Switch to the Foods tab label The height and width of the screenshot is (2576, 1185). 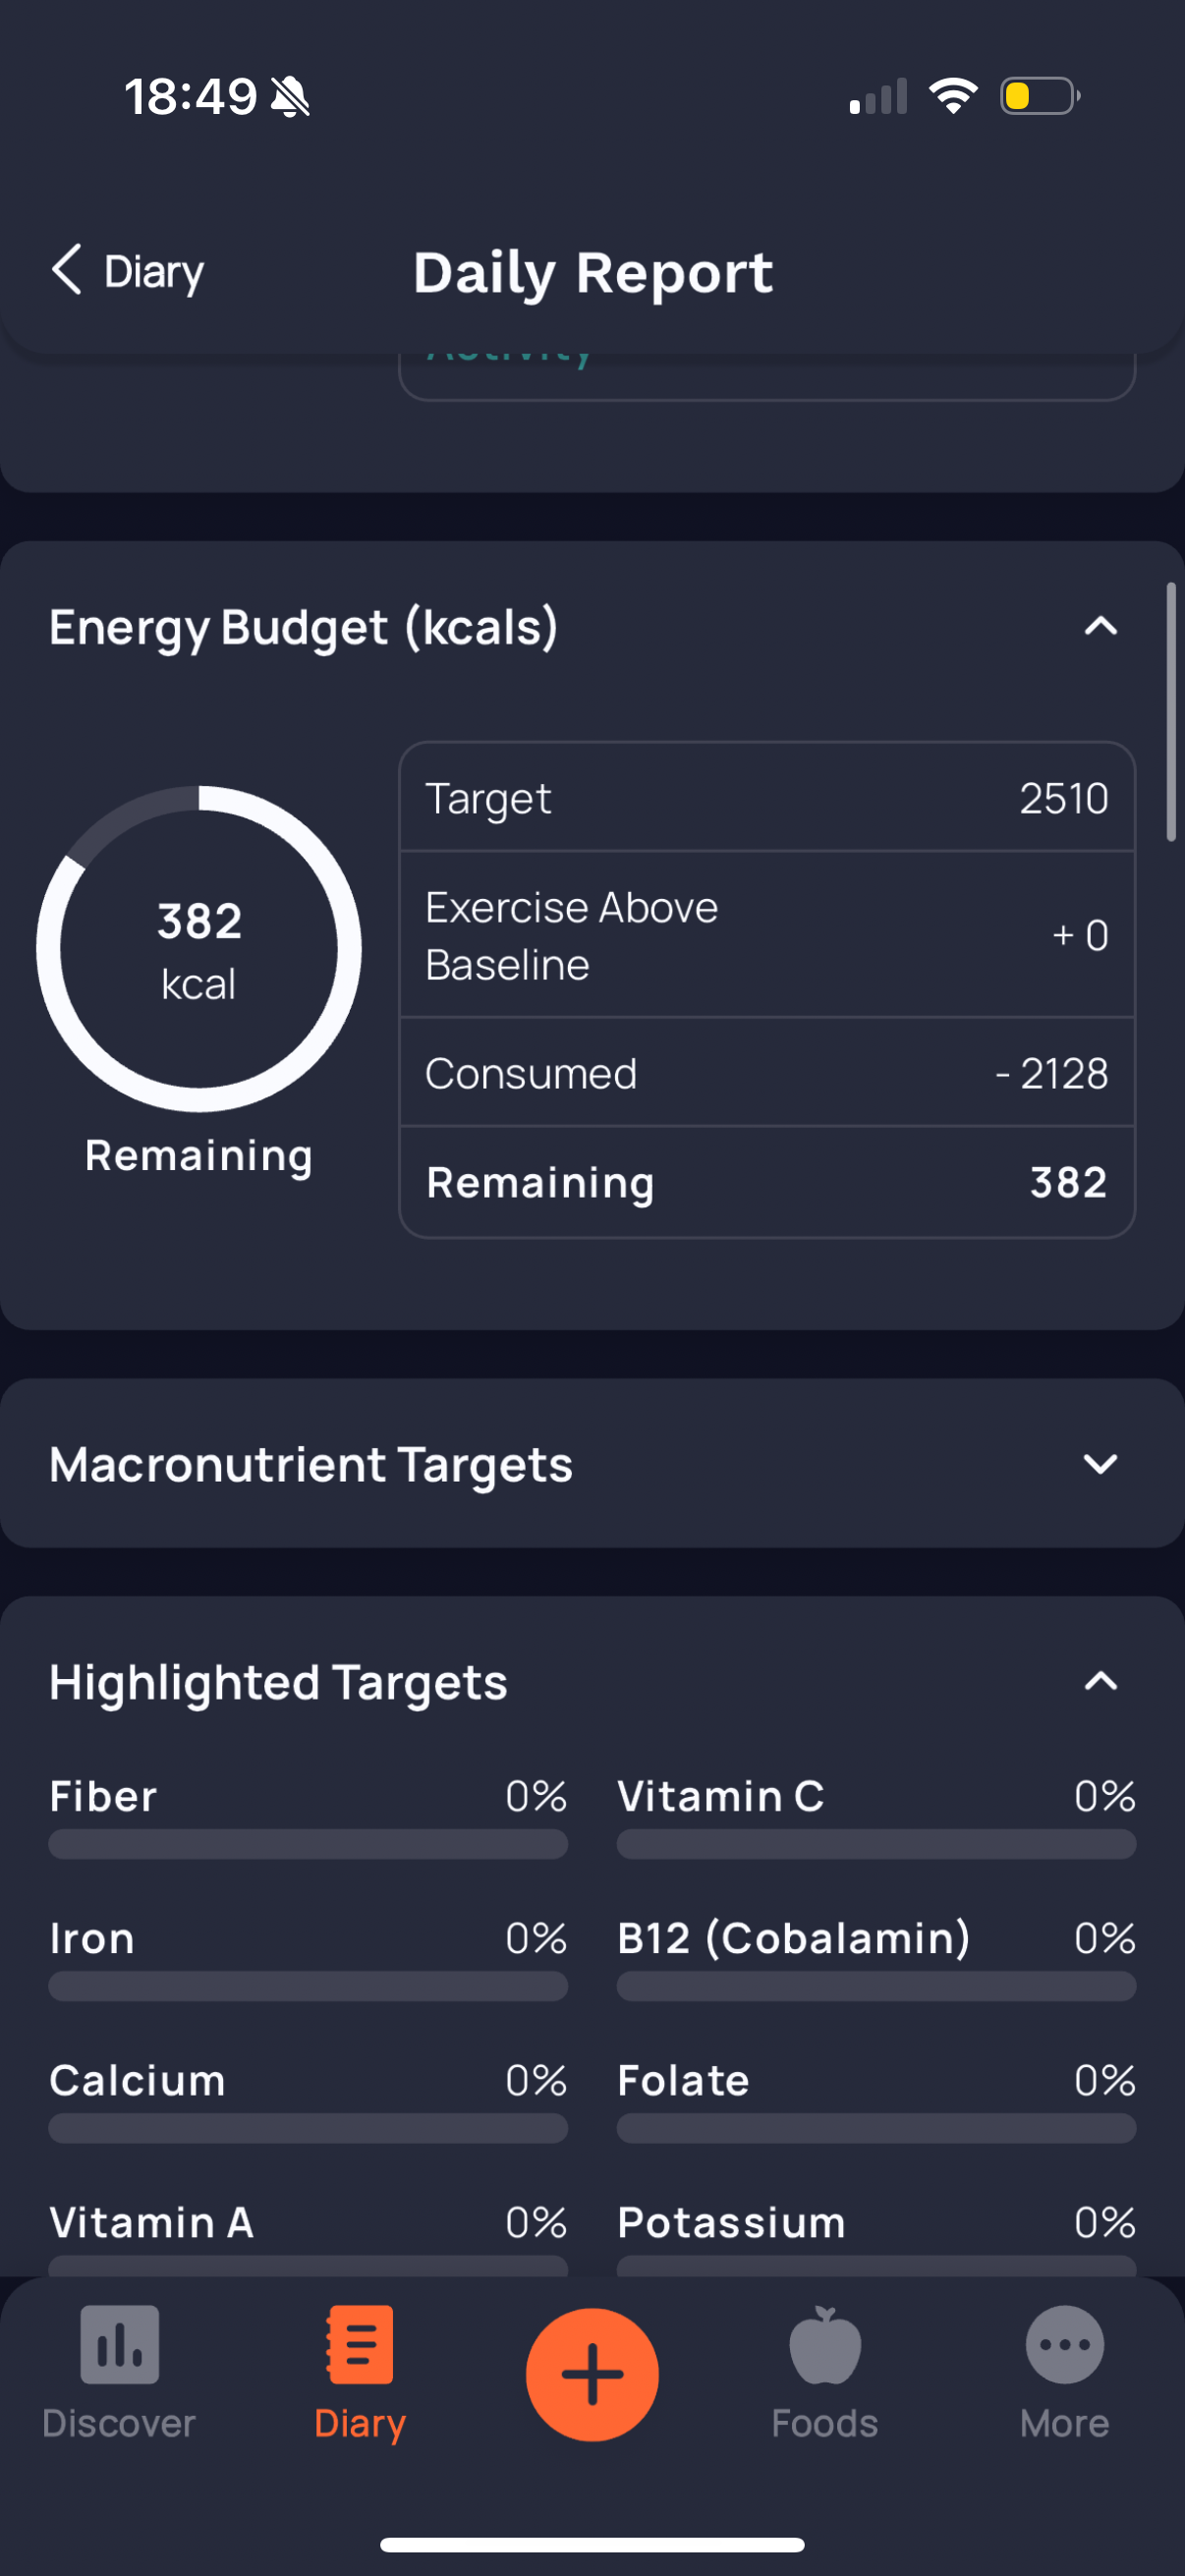pos(825,2423)
